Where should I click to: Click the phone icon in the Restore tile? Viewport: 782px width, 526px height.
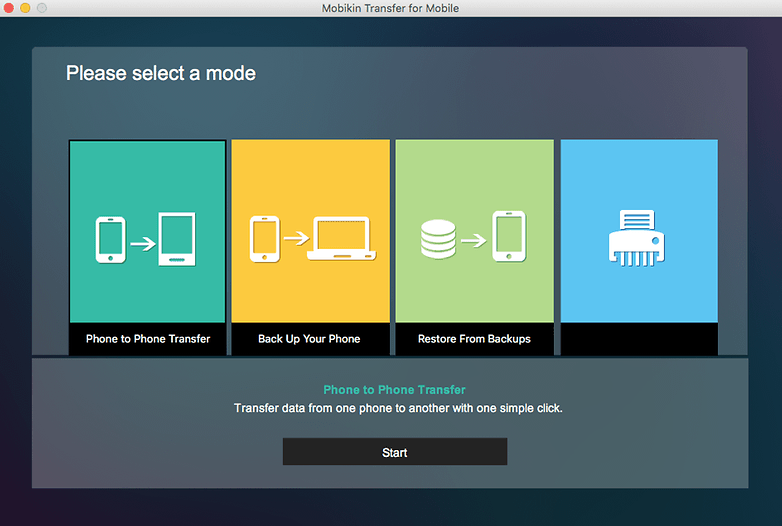[x=509, y=238]
